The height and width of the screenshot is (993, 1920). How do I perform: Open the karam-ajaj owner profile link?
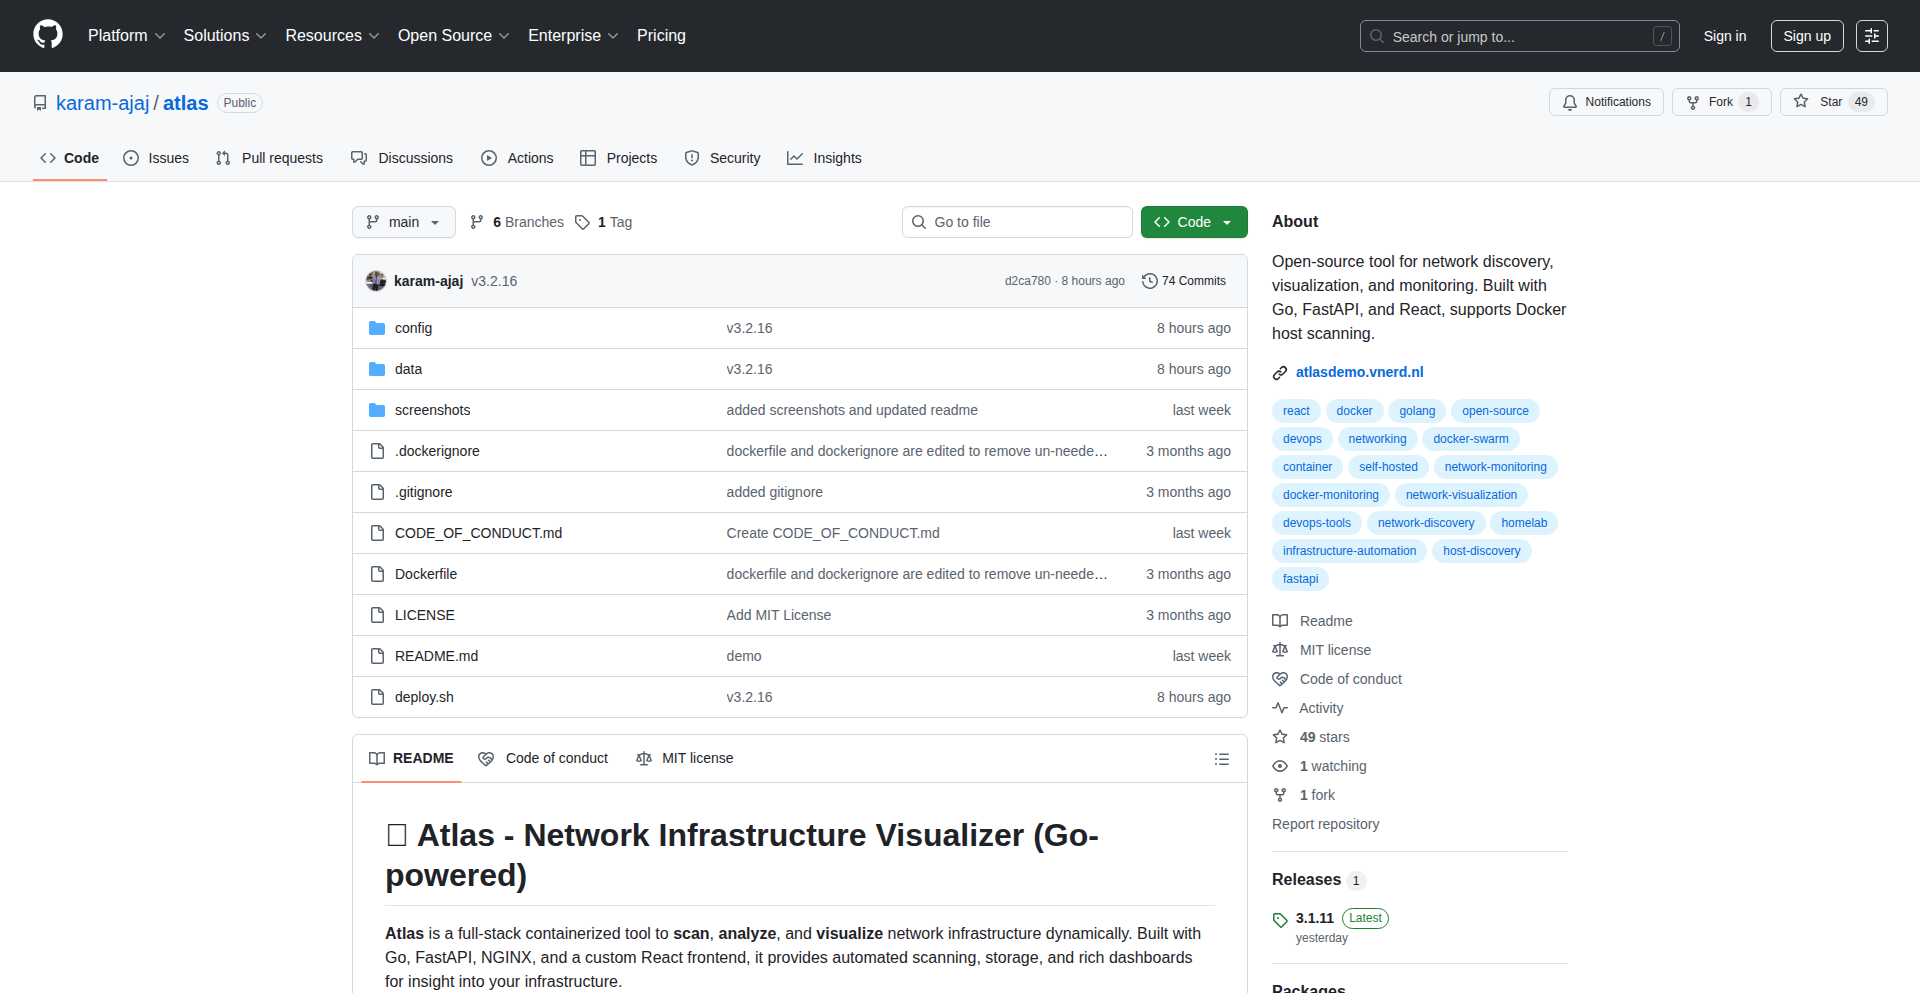coord(103,103)
